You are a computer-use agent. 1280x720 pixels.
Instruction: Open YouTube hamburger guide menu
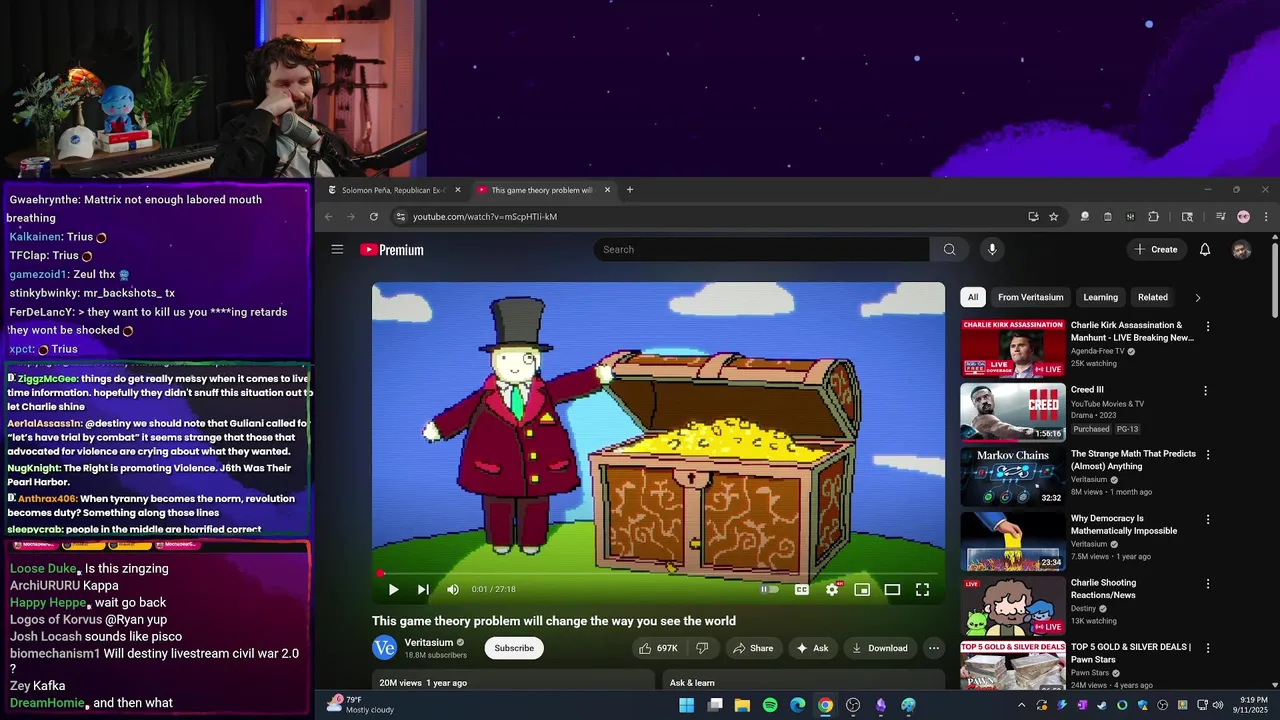337,249
